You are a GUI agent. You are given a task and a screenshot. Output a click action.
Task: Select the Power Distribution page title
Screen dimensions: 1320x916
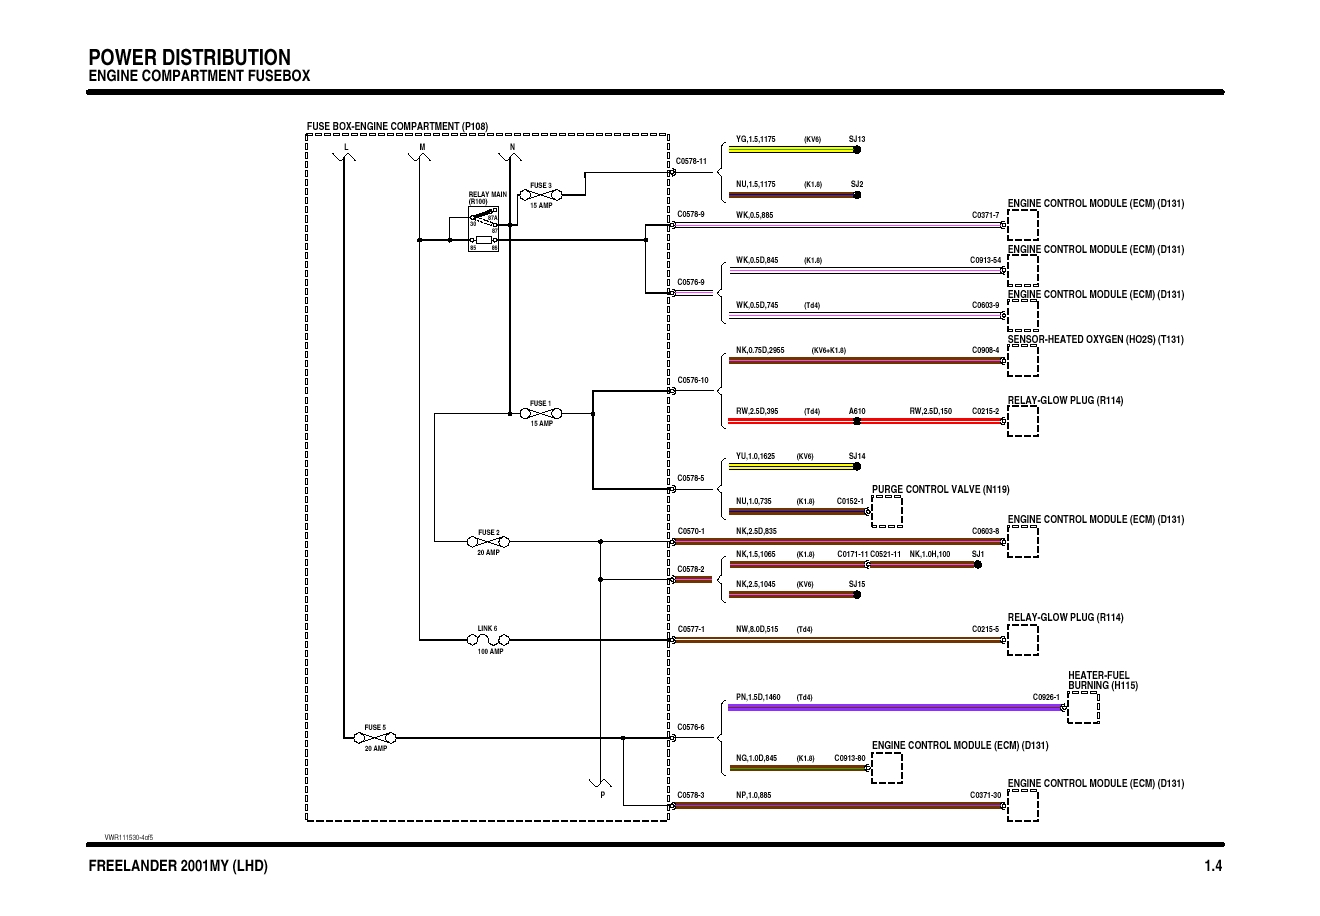(189, 57)
